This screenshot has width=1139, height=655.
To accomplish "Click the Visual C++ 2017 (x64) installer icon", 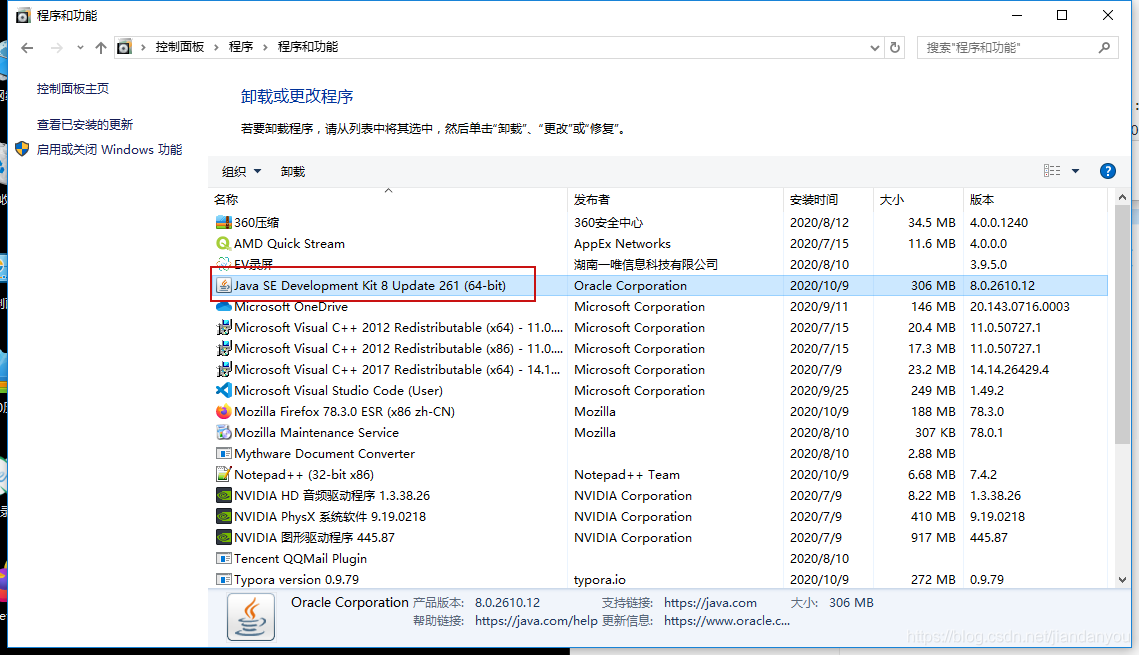I will coord(224,370).
